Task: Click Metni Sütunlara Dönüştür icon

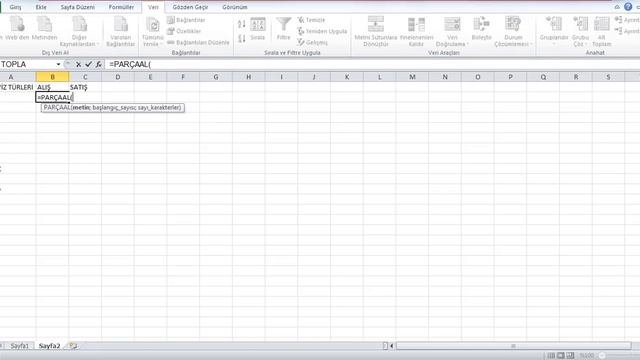Action: pos(376,31)
